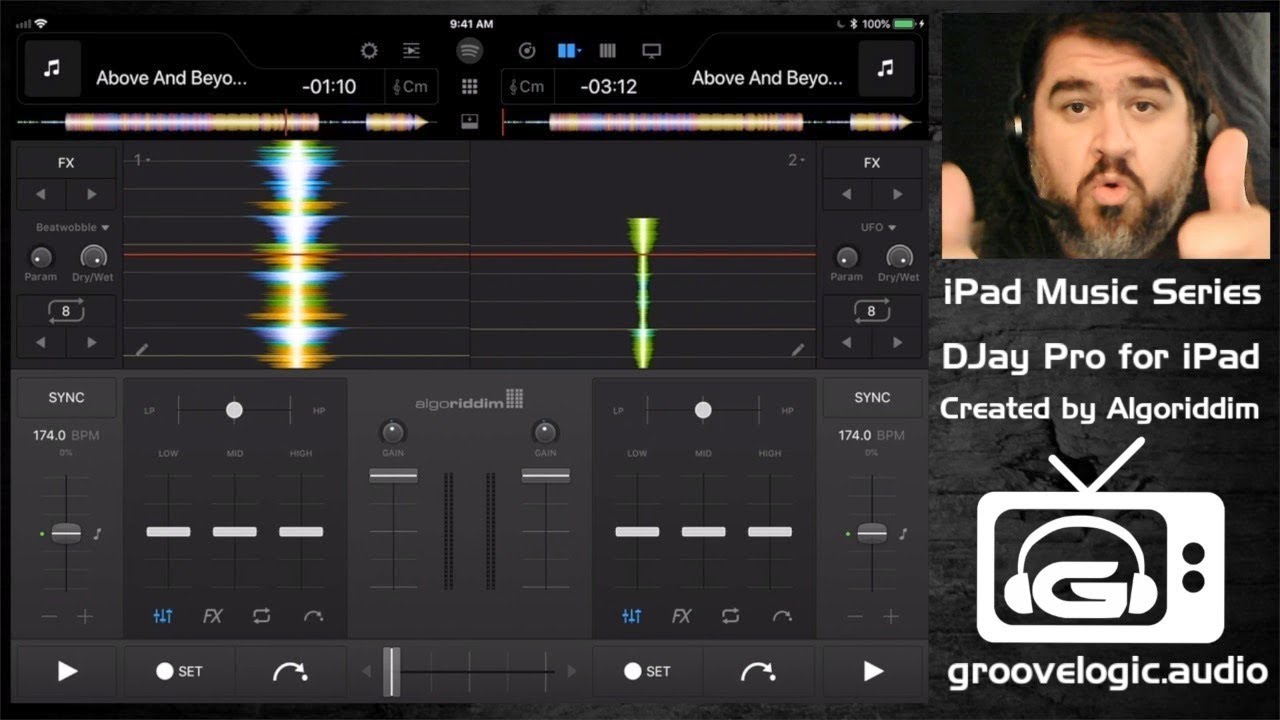Toggle deck 2 FX button
Viewport: 1280px width, 720px height.
pyautogui.click(x=872, y=163)
